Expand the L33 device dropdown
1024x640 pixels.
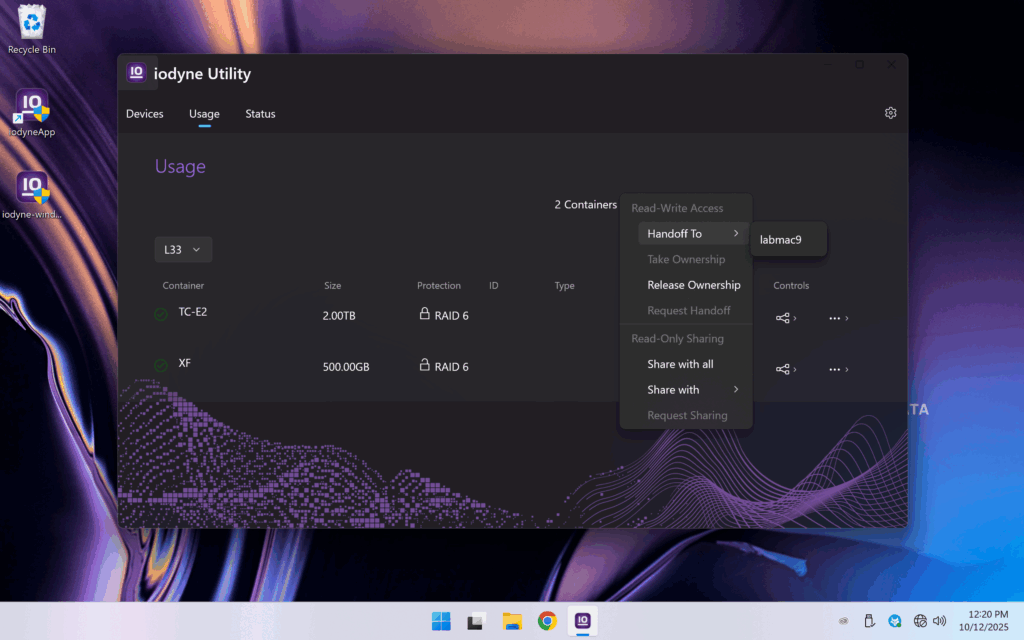183,249
